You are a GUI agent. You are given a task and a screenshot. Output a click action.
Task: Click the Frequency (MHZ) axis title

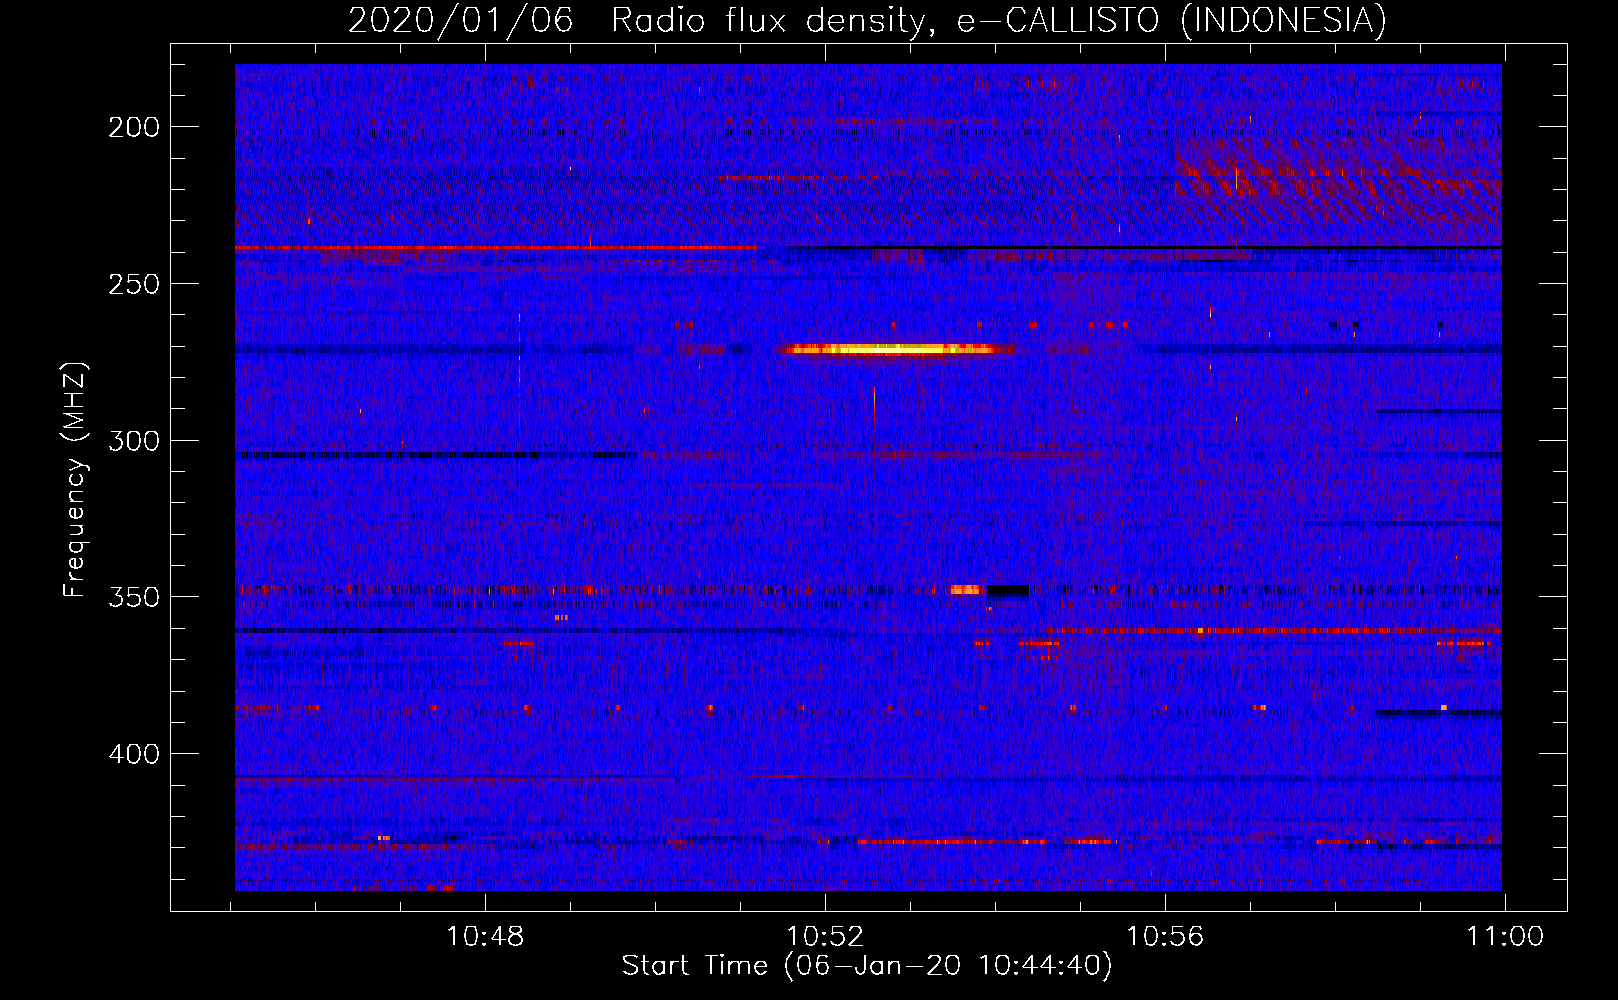[x=75, y=479]
